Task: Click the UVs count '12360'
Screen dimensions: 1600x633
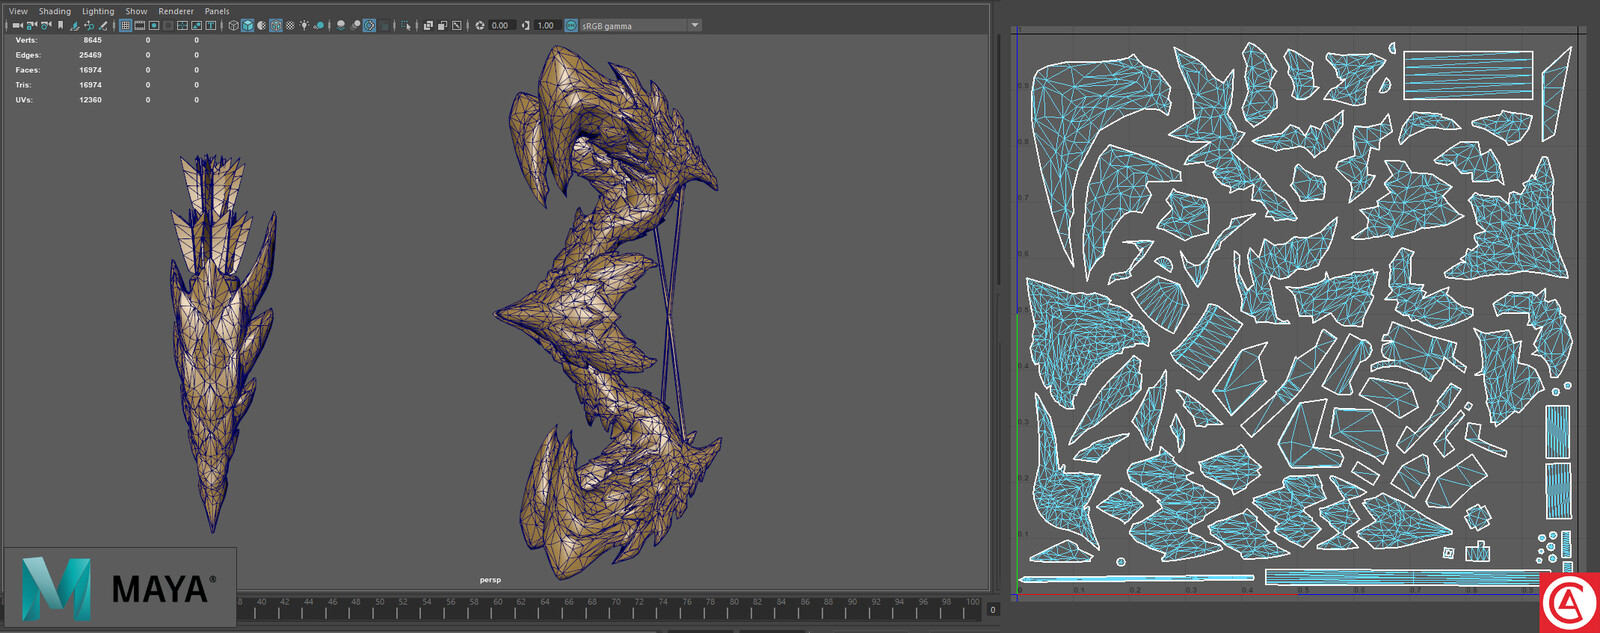Action: point(90,100)
